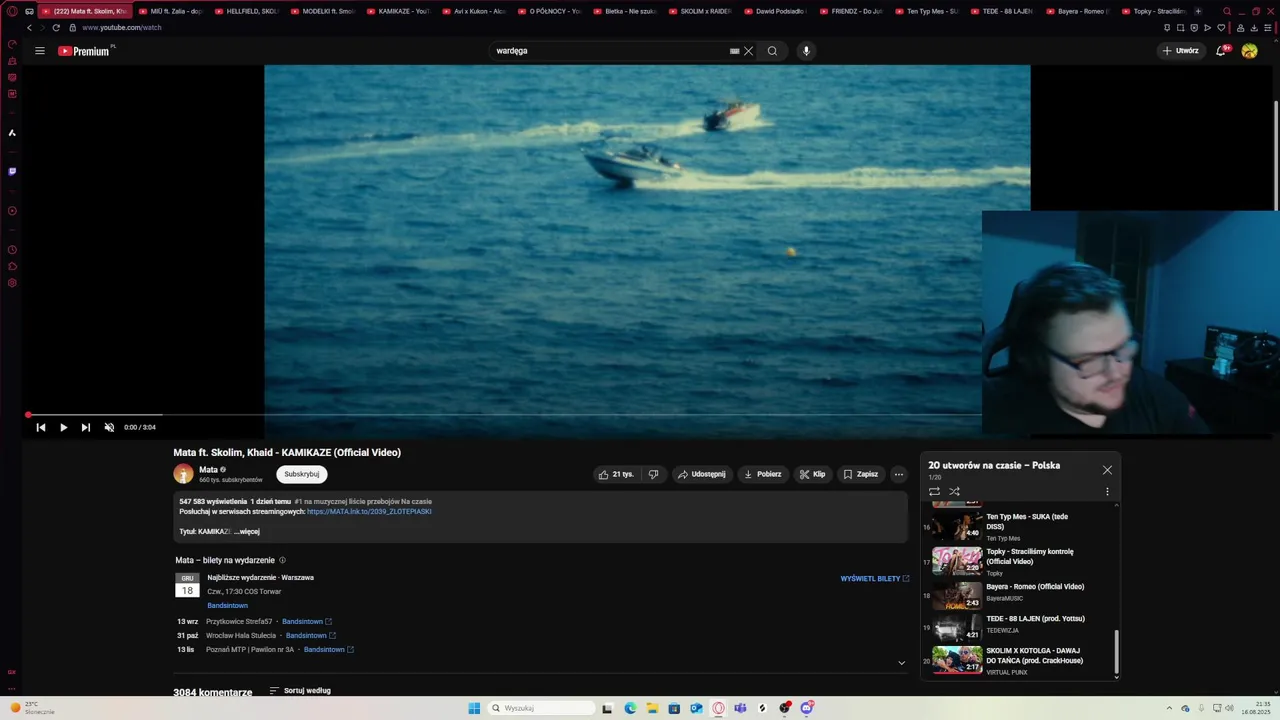Toggle playlist loop repeat
Image resolution: width=1280 pixels, height=720 pixels.
[934, 491]
